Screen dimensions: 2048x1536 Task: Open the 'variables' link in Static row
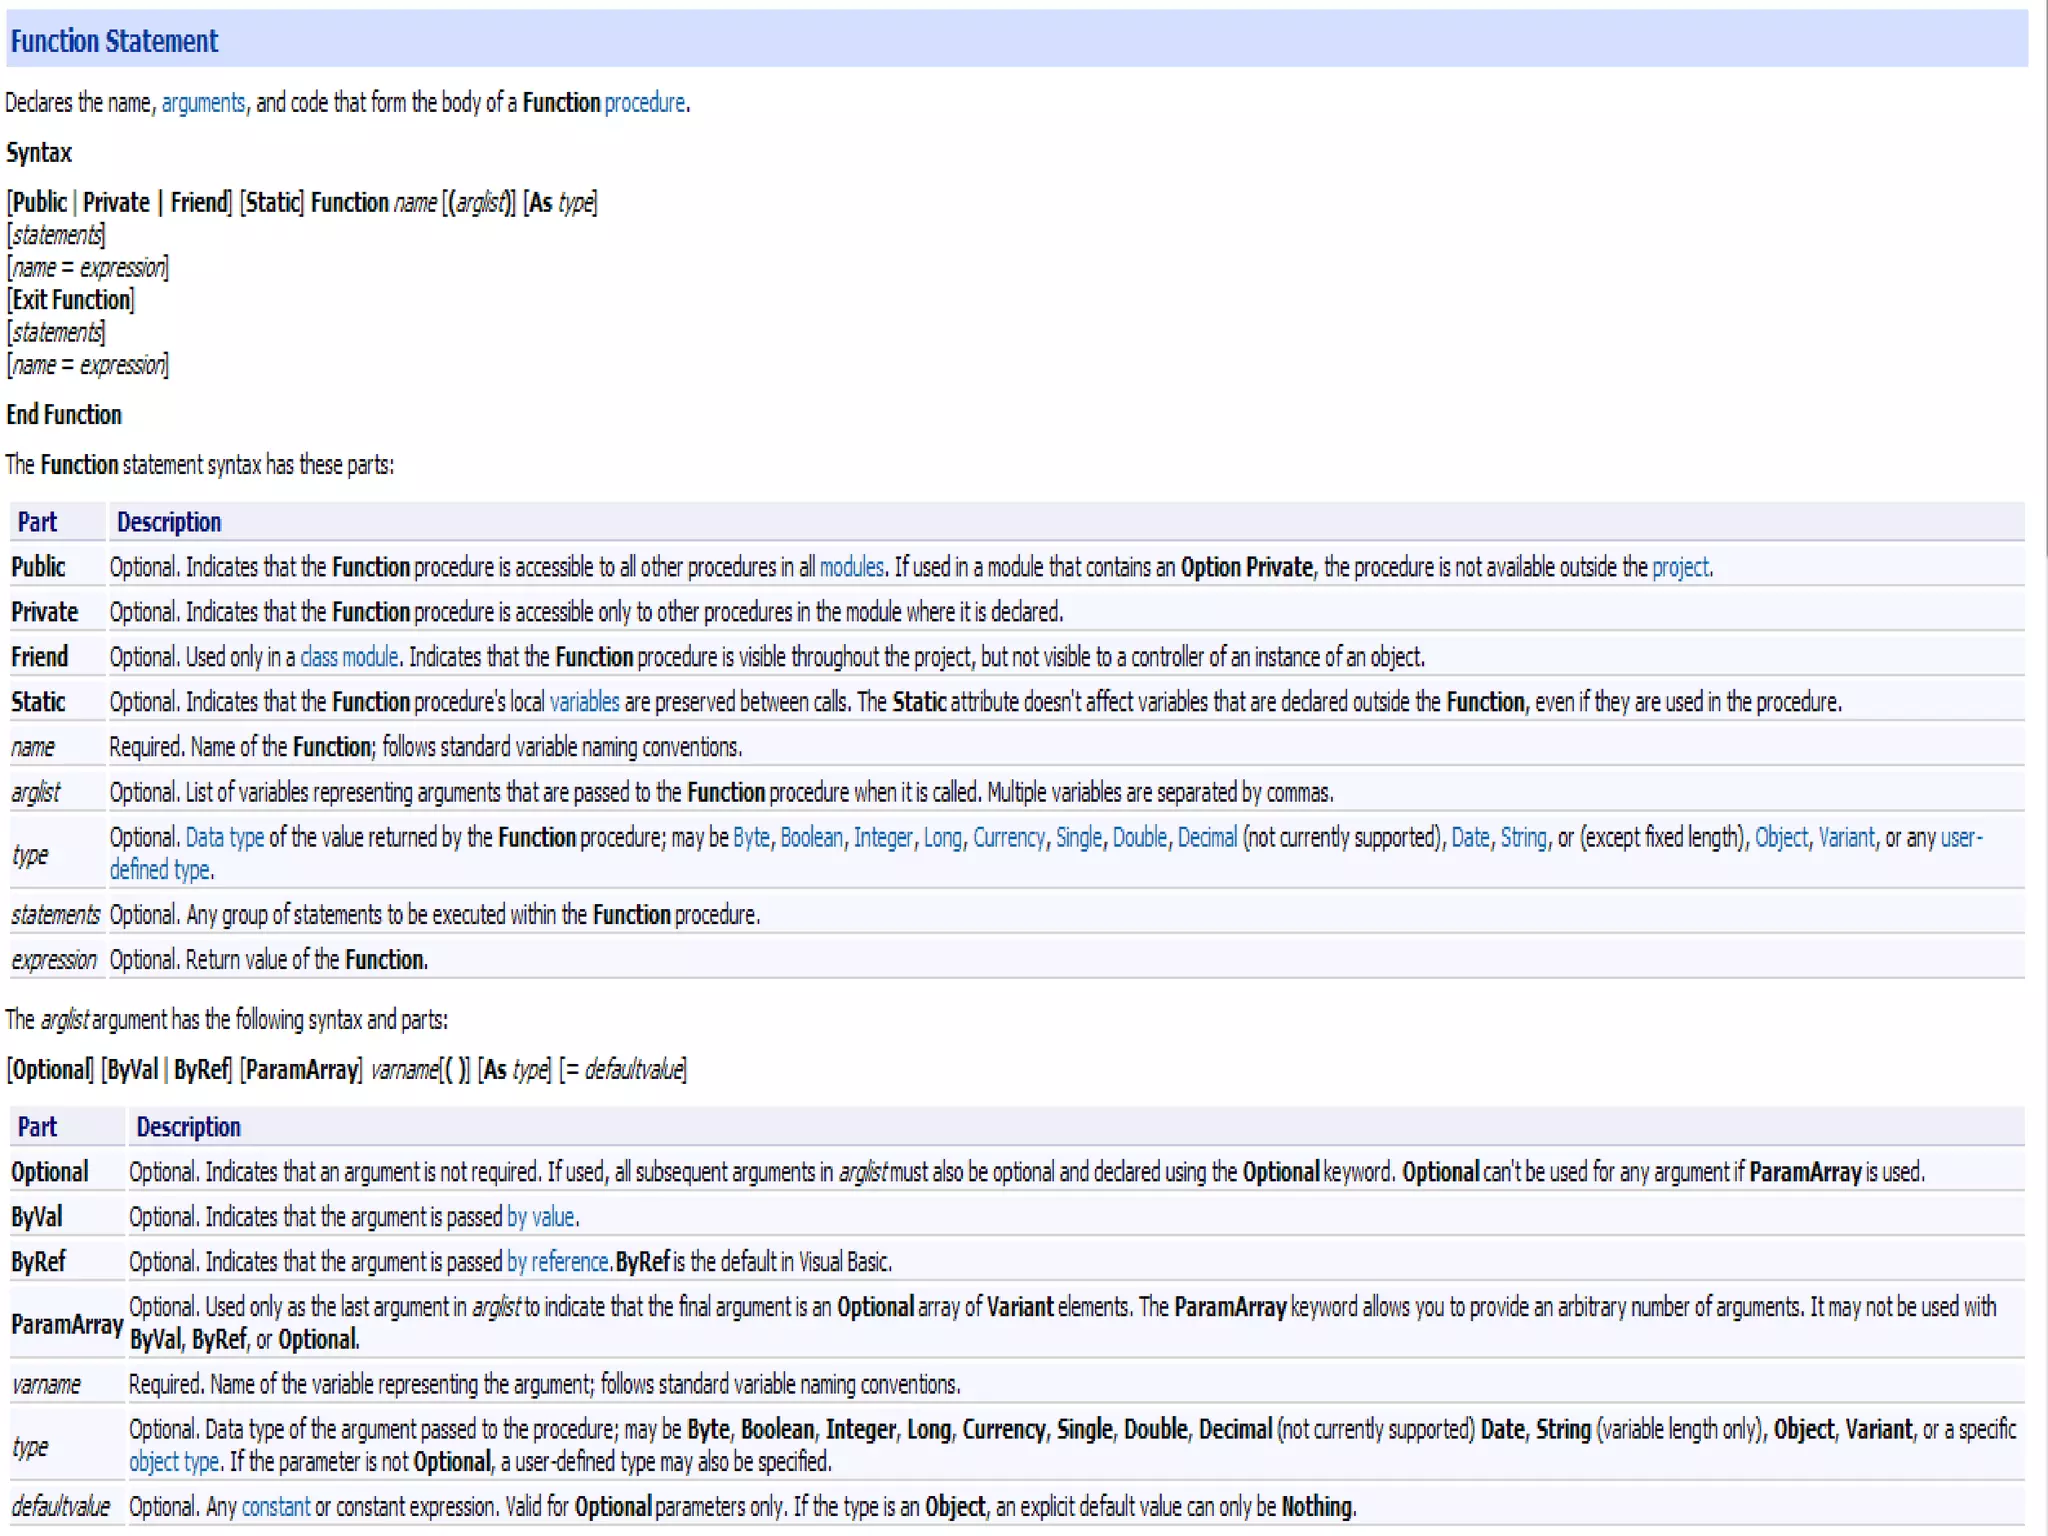click(584, 702)
